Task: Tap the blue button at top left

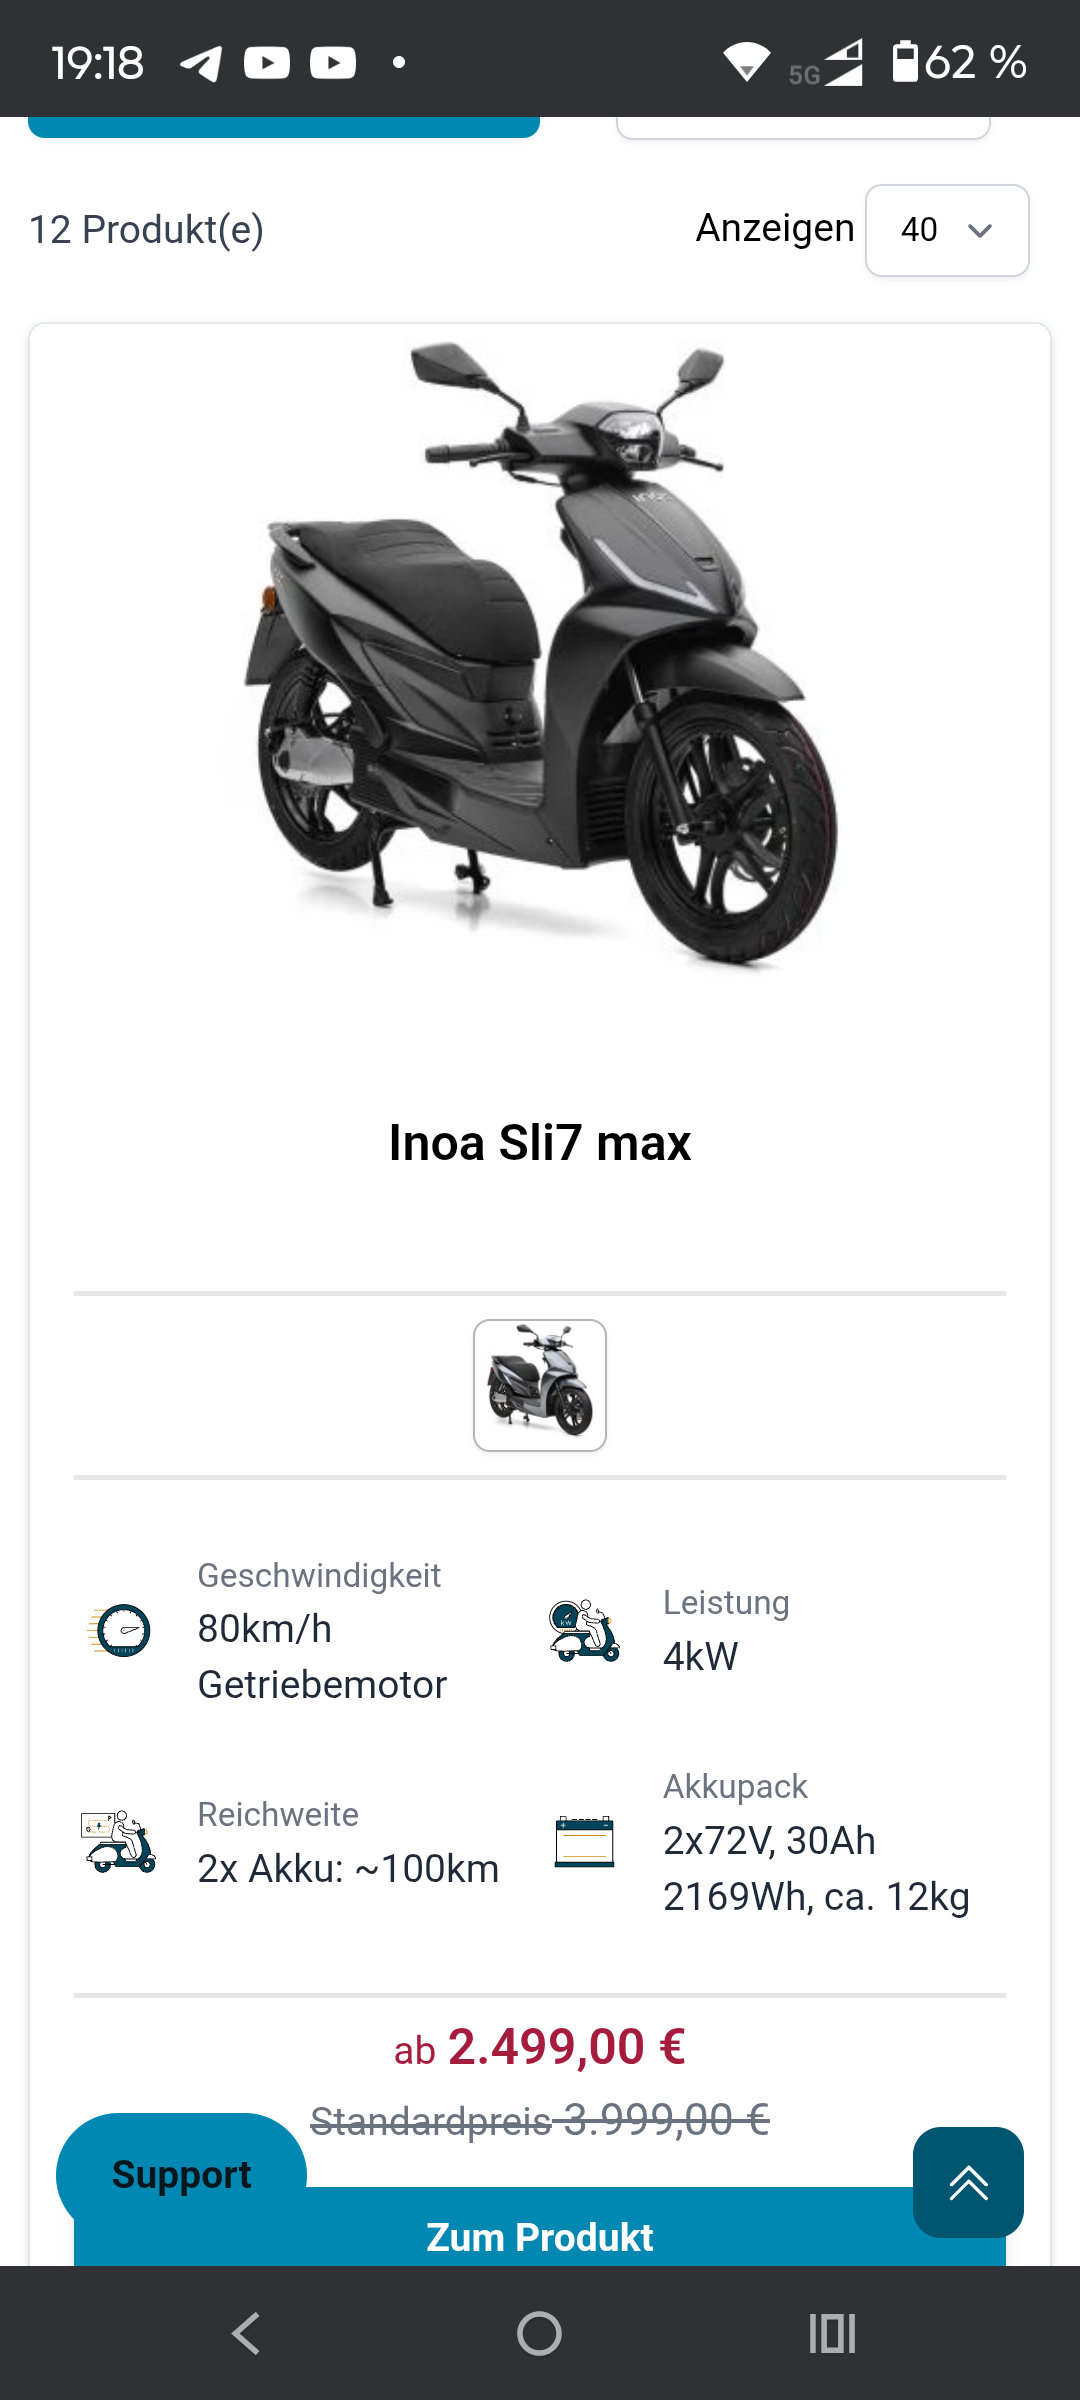Action: [284, 127]
